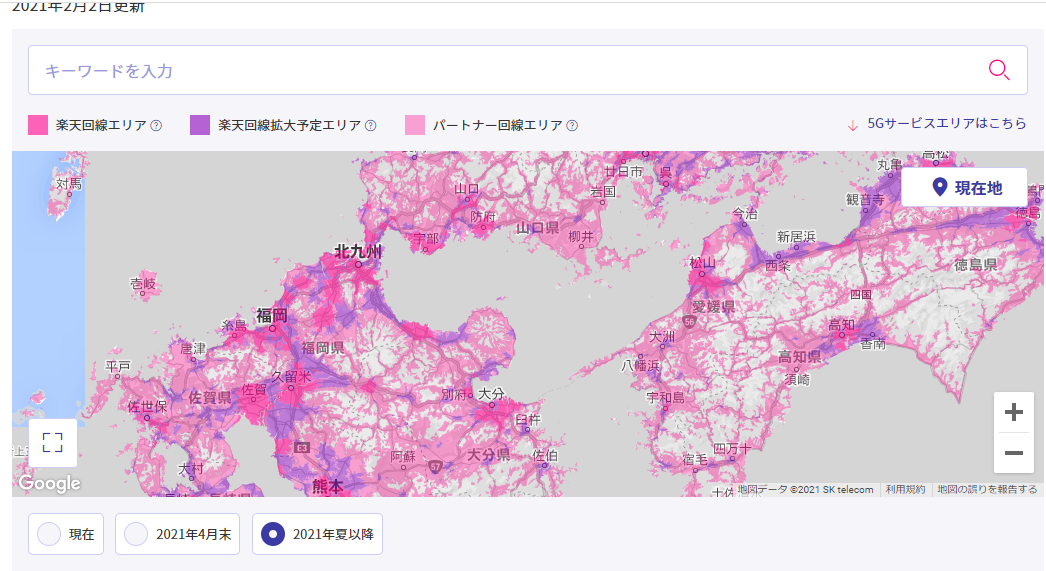The width and height of the screenshot is (1046, 571).
Task: Open help icon next to 楽天回線拡大予定エリア
Action: click(x=371, y=125)
